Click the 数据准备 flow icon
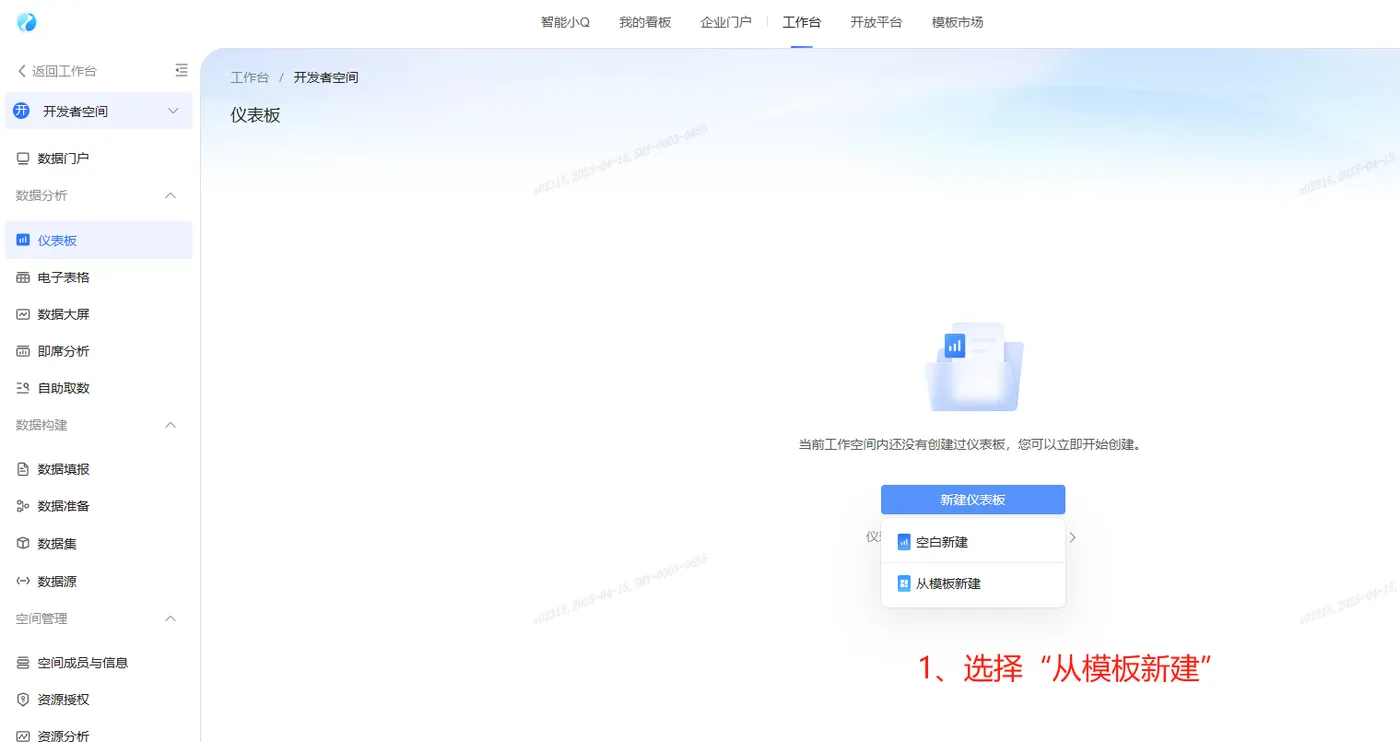The width and height of the screenshot is (1400, 742). 23,506
